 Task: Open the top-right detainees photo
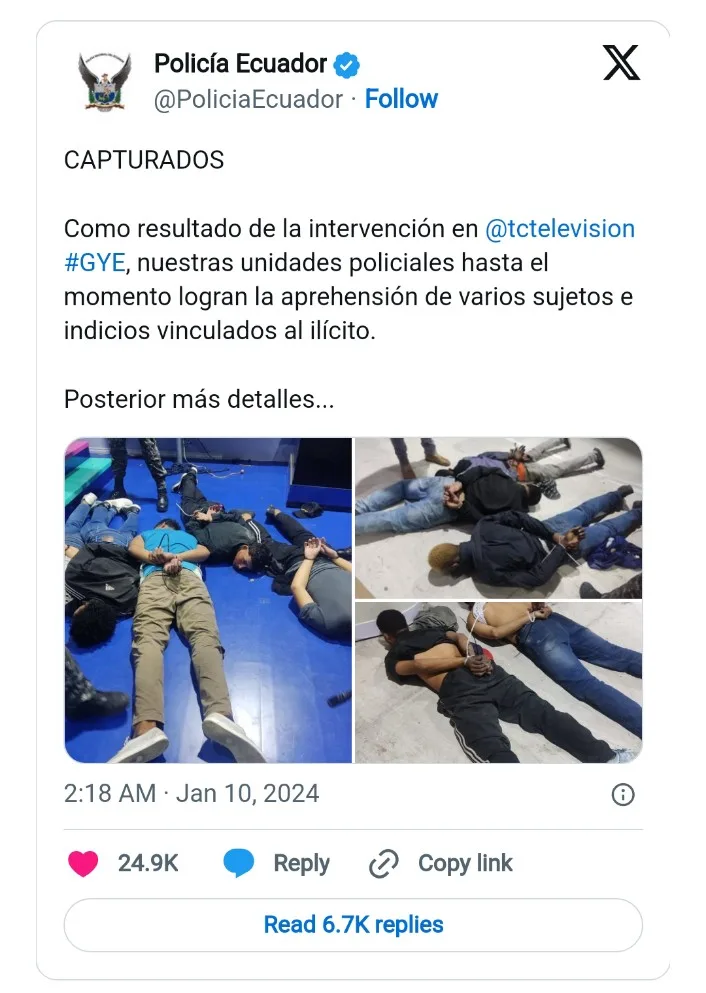click(x=498, y=518)
